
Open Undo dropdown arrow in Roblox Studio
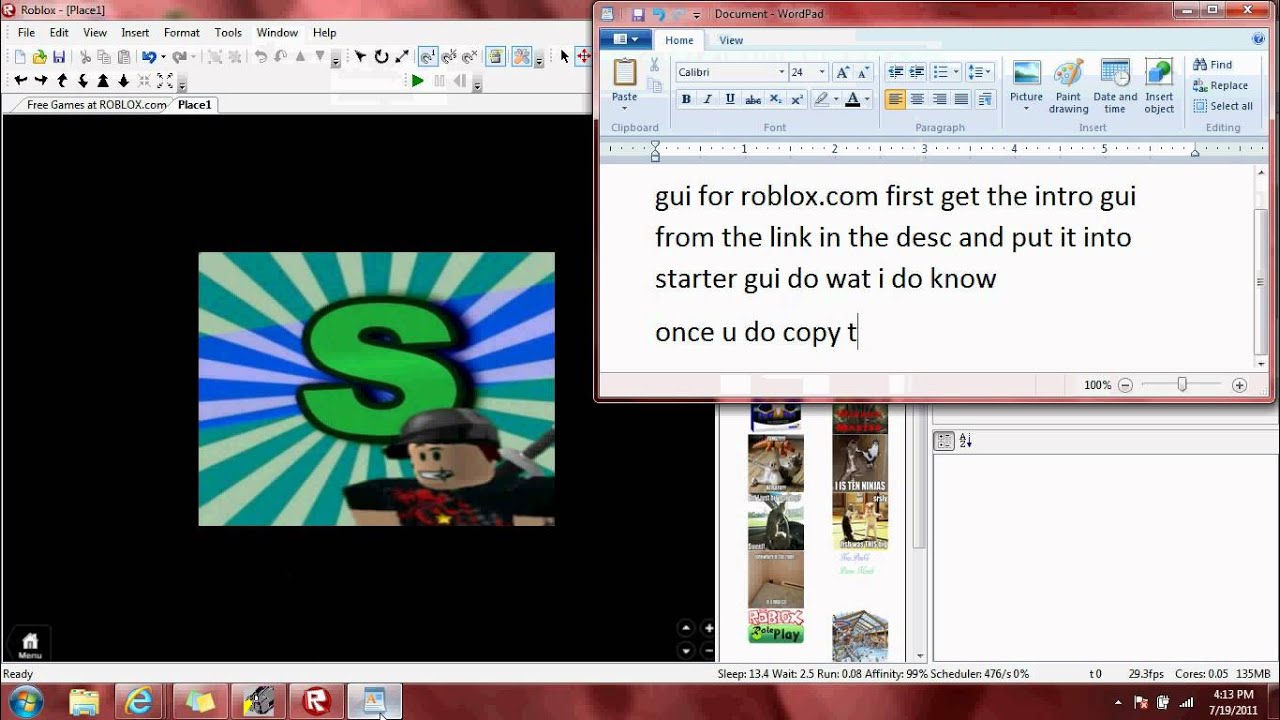[163, 57]
